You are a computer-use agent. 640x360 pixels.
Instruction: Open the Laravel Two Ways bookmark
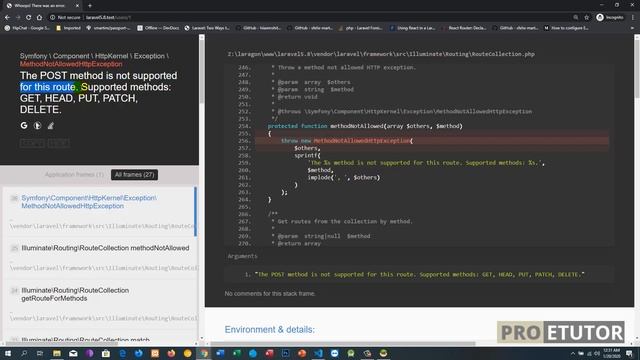click(207, 28)
